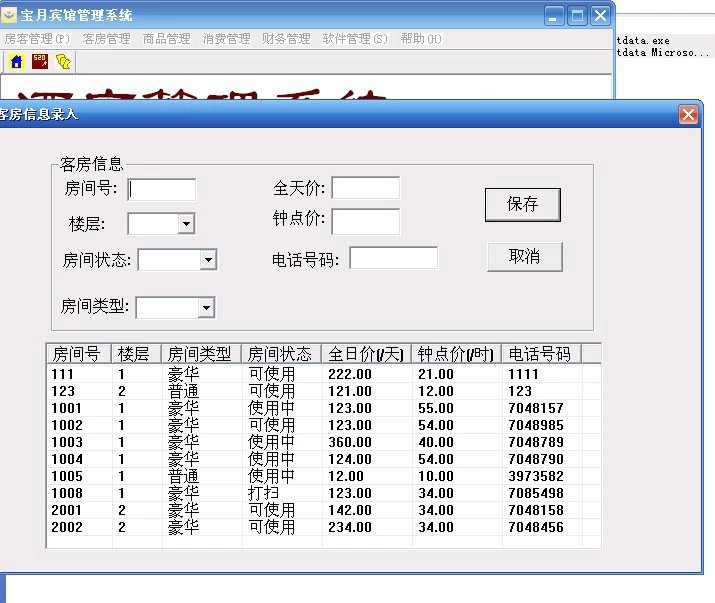
Task: Click the 保存 button
Action: tap(522, 204)
